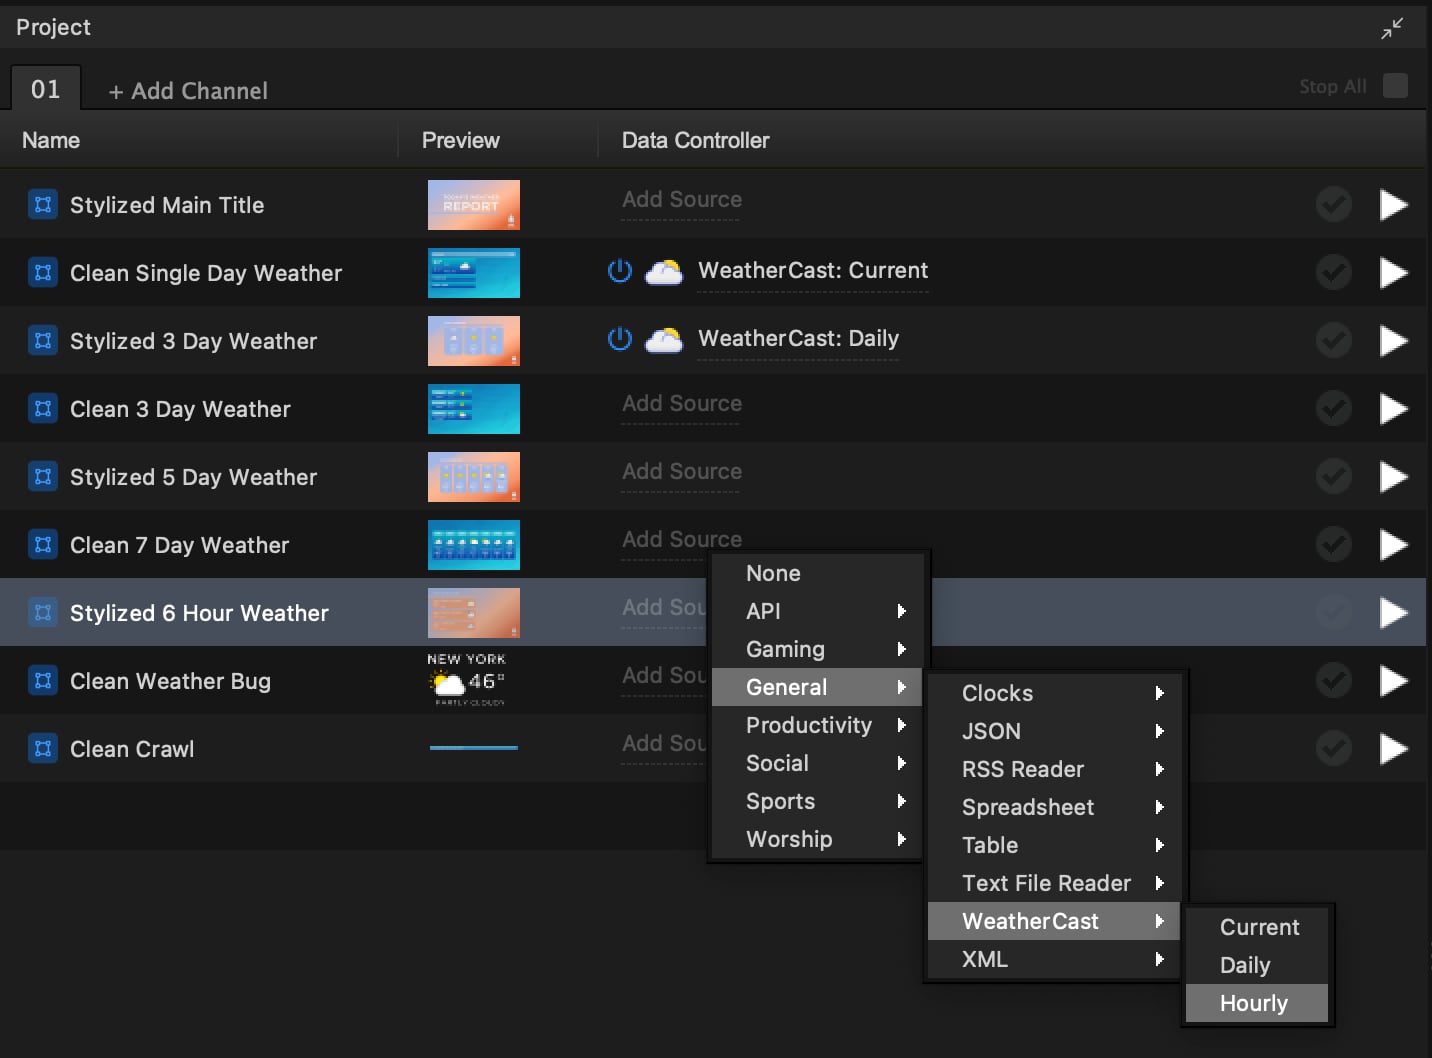Choose None in the source menu
This screenshot has width=1432, height=1058.
click(816, 573)
